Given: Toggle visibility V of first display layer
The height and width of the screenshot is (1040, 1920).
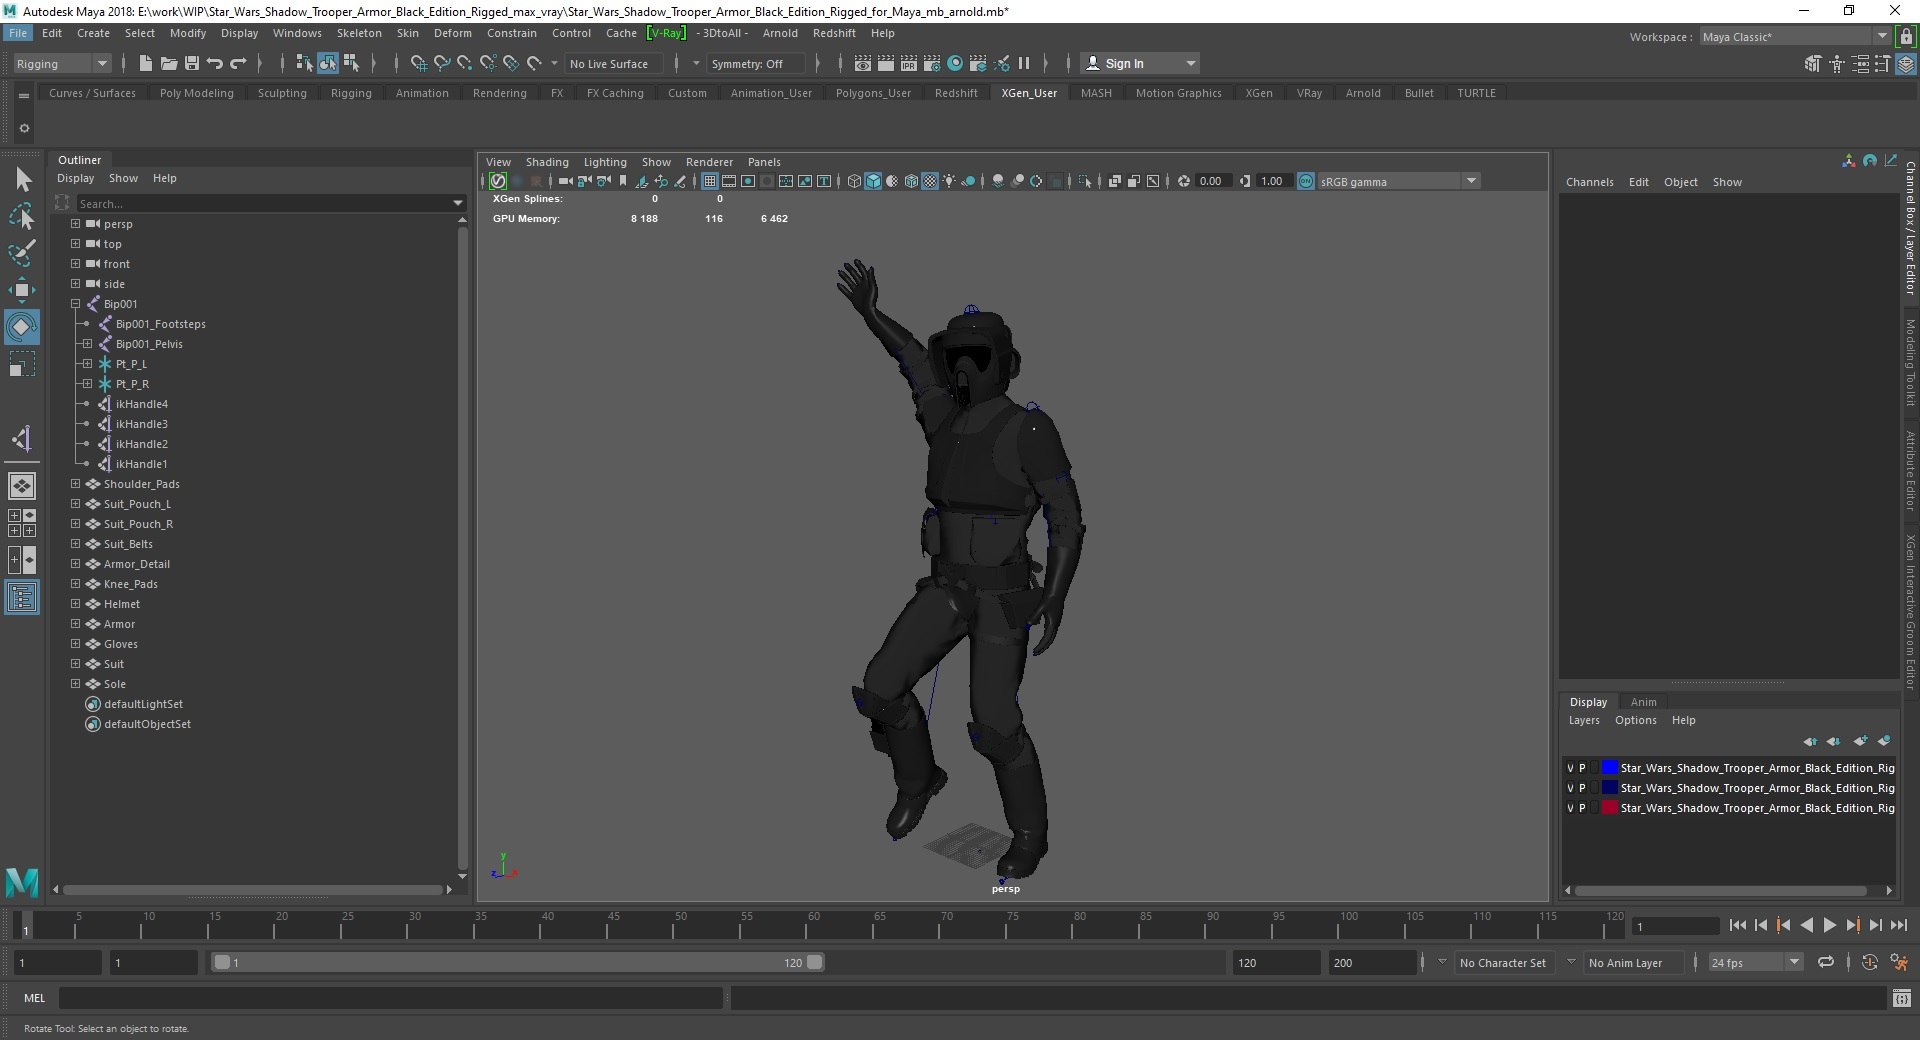Looking at the screenshot, I should (x=1570, y=768).
